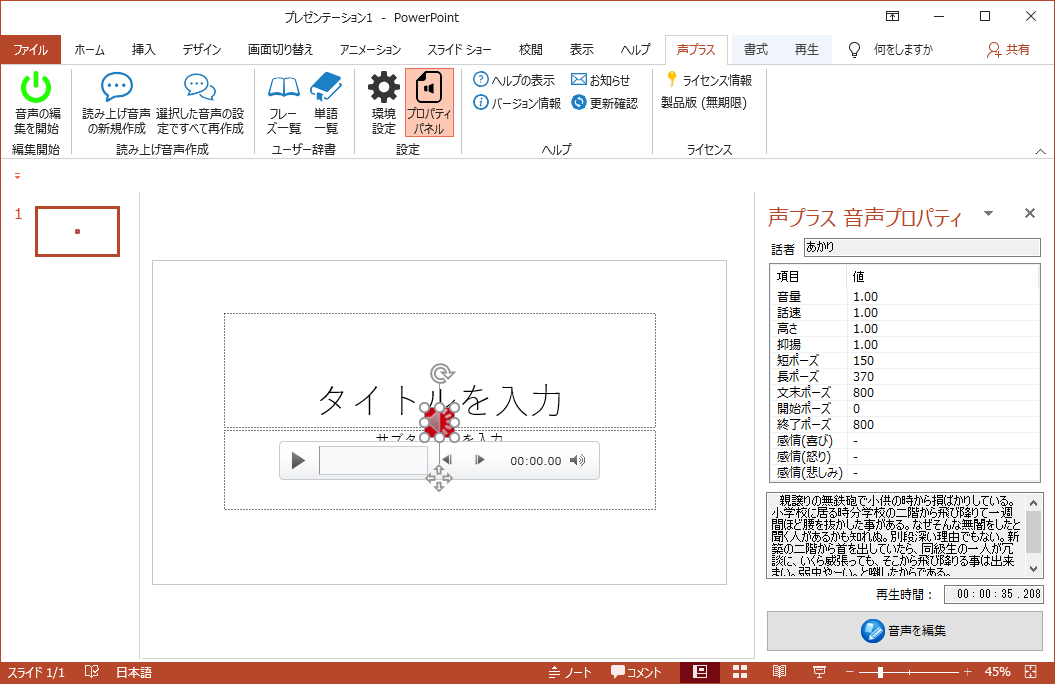Click the 何をしますか search field

(903, 50)
